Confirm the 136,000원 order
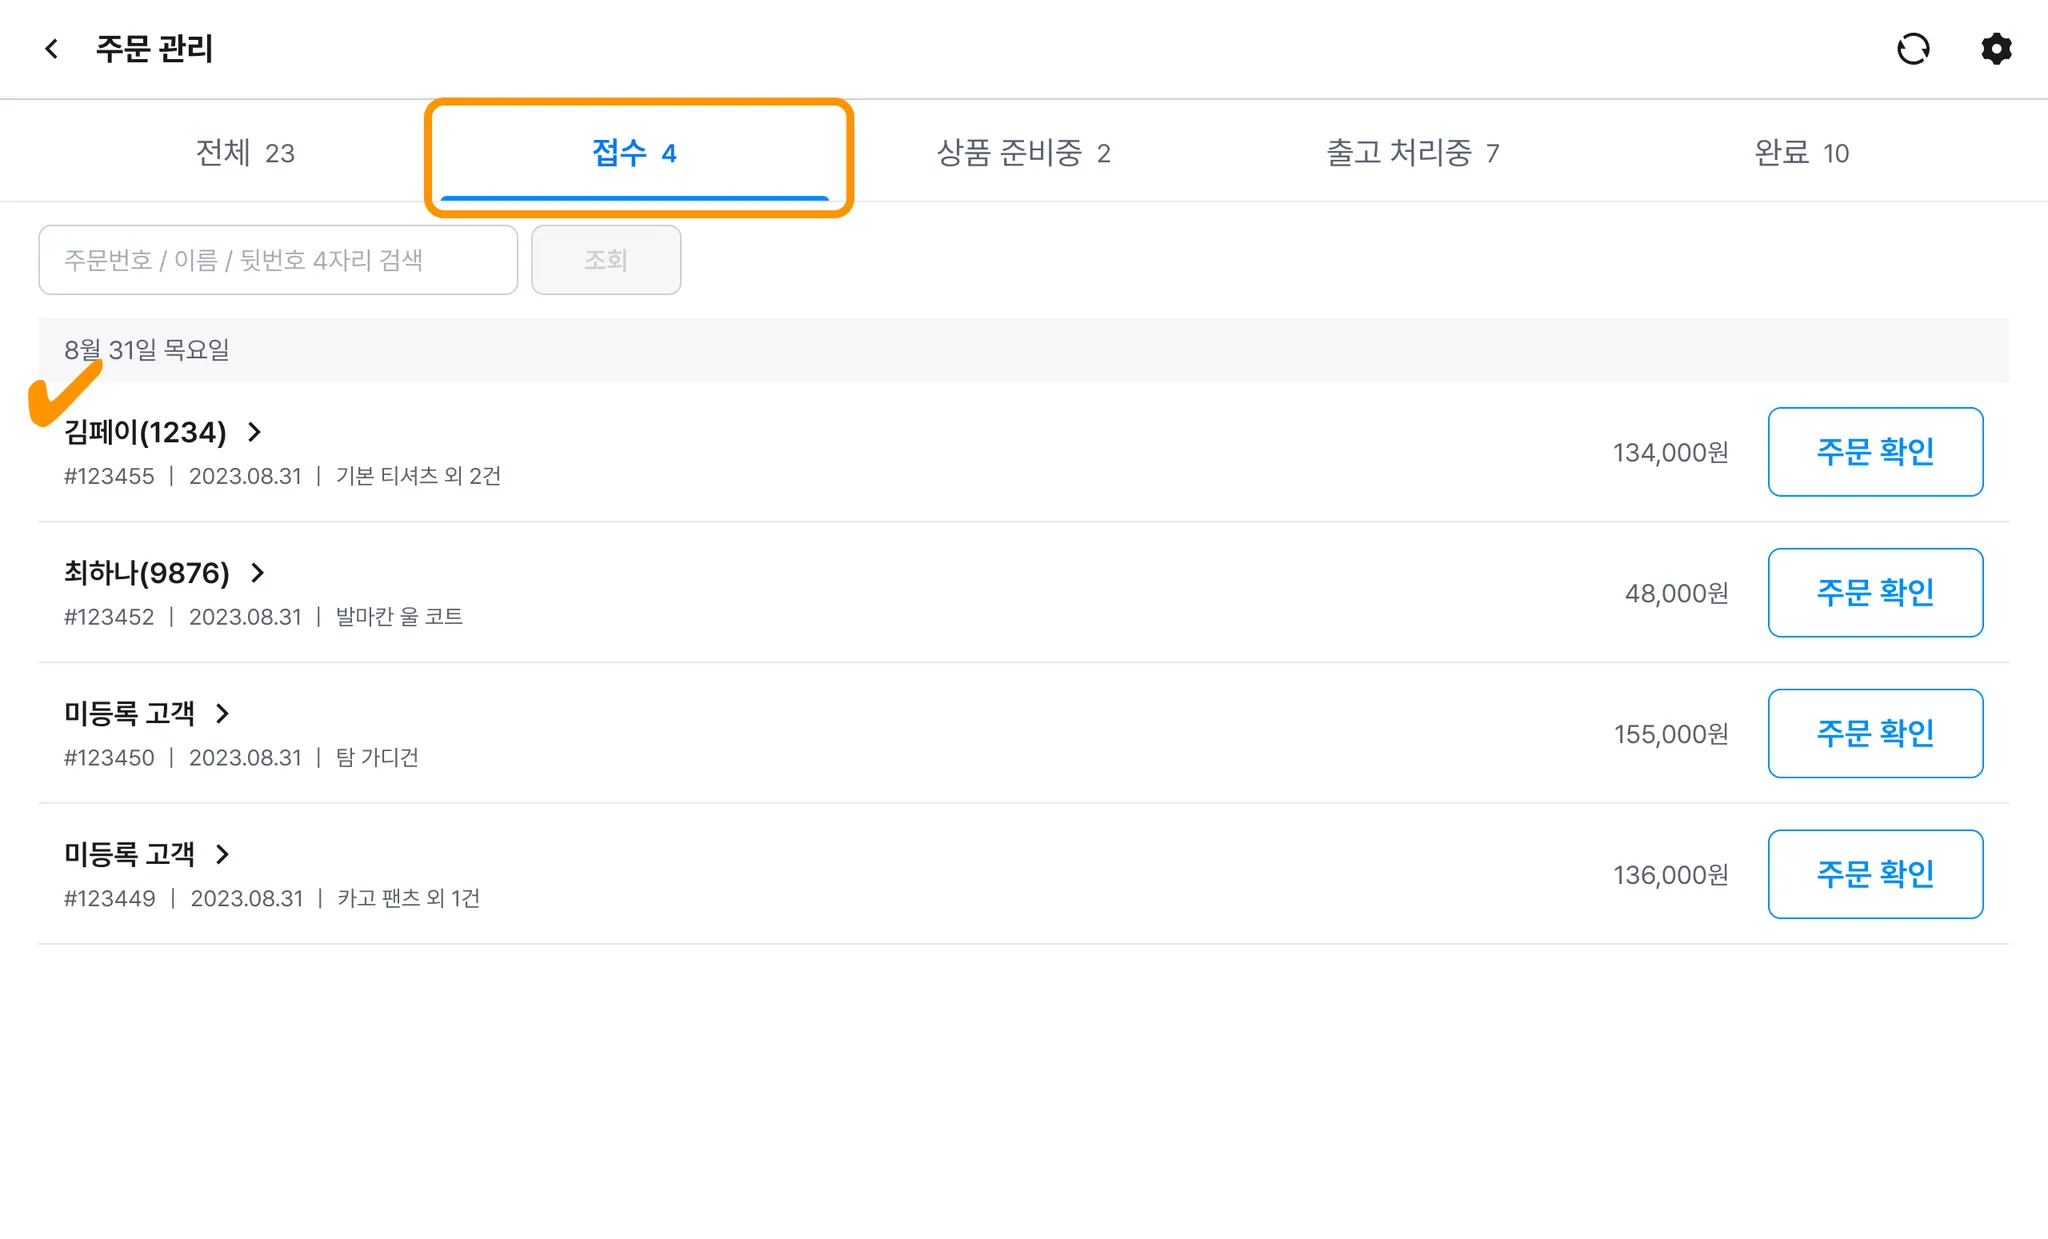 [1875, 875]
